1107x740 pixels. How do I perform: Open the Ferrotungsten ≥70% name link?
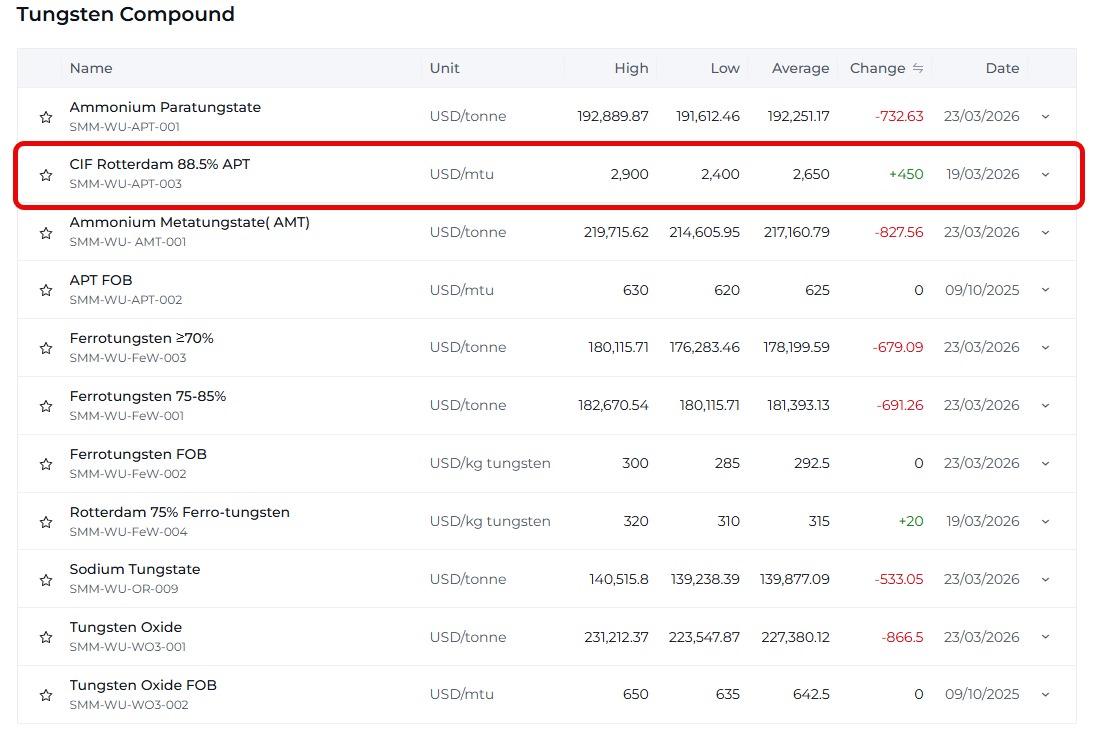[141, 338]
